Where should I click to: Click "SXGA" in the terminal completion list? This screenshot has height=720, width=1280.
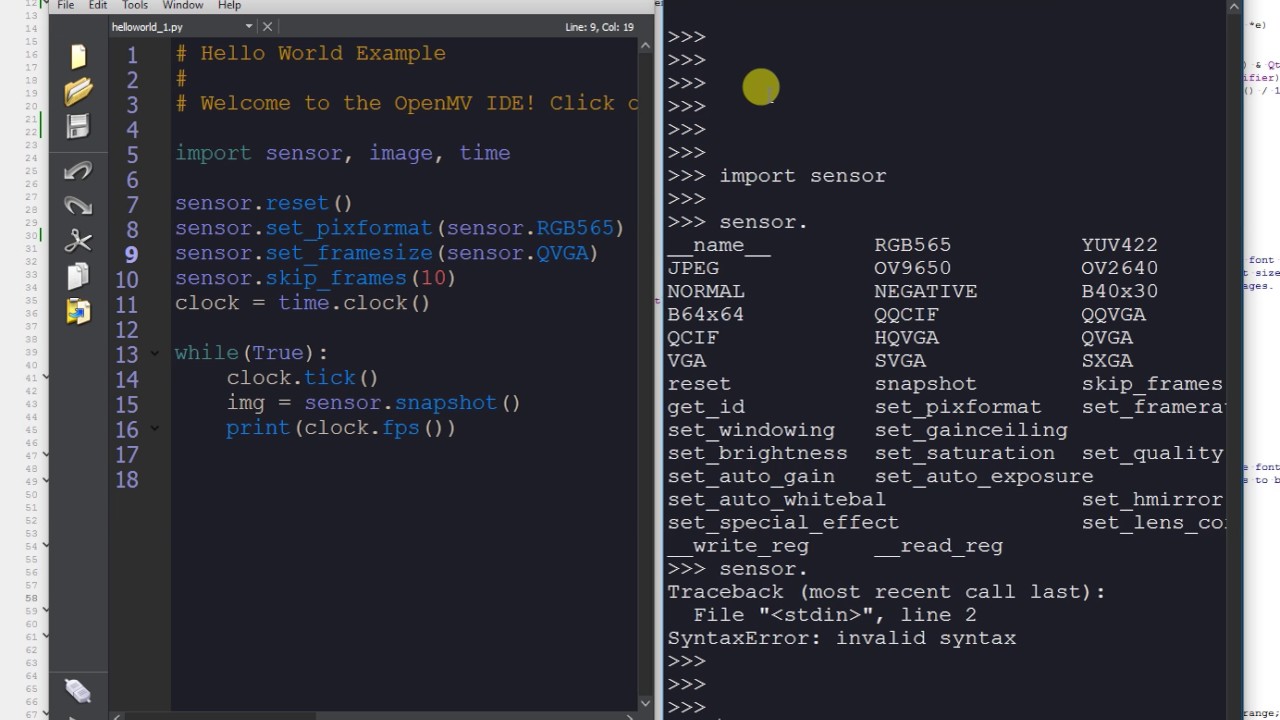[x=1106, y=360]
